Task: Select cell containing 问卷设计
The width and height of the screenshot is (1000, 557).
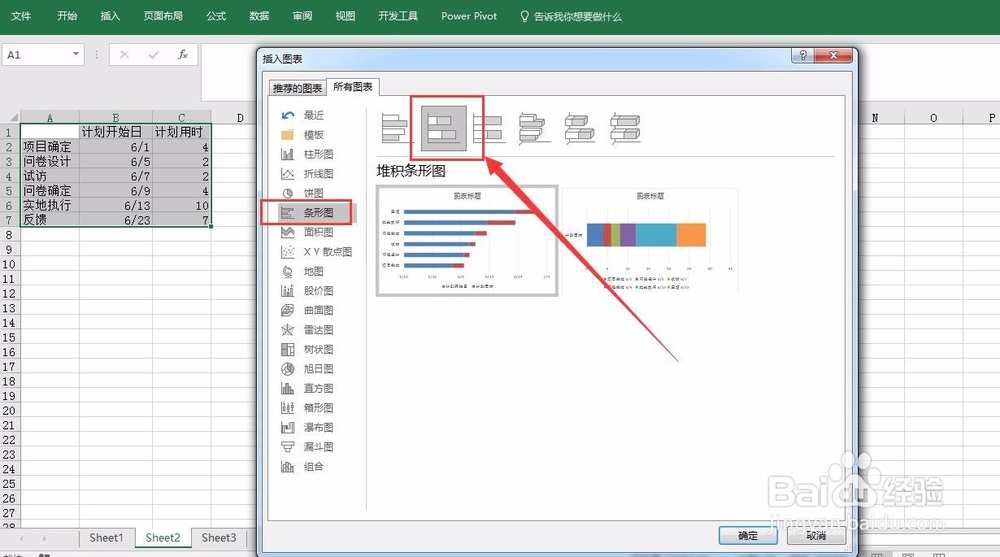Action: pyautogui.click(x=50, y=161)
